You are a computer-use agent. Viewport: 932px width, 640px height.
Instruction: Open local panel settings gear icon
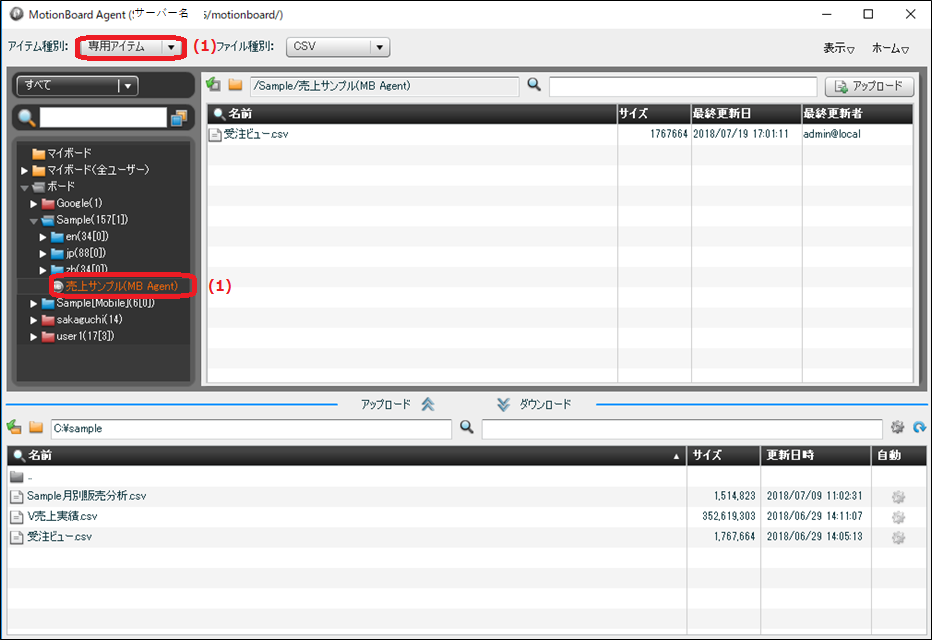(898, 427)
